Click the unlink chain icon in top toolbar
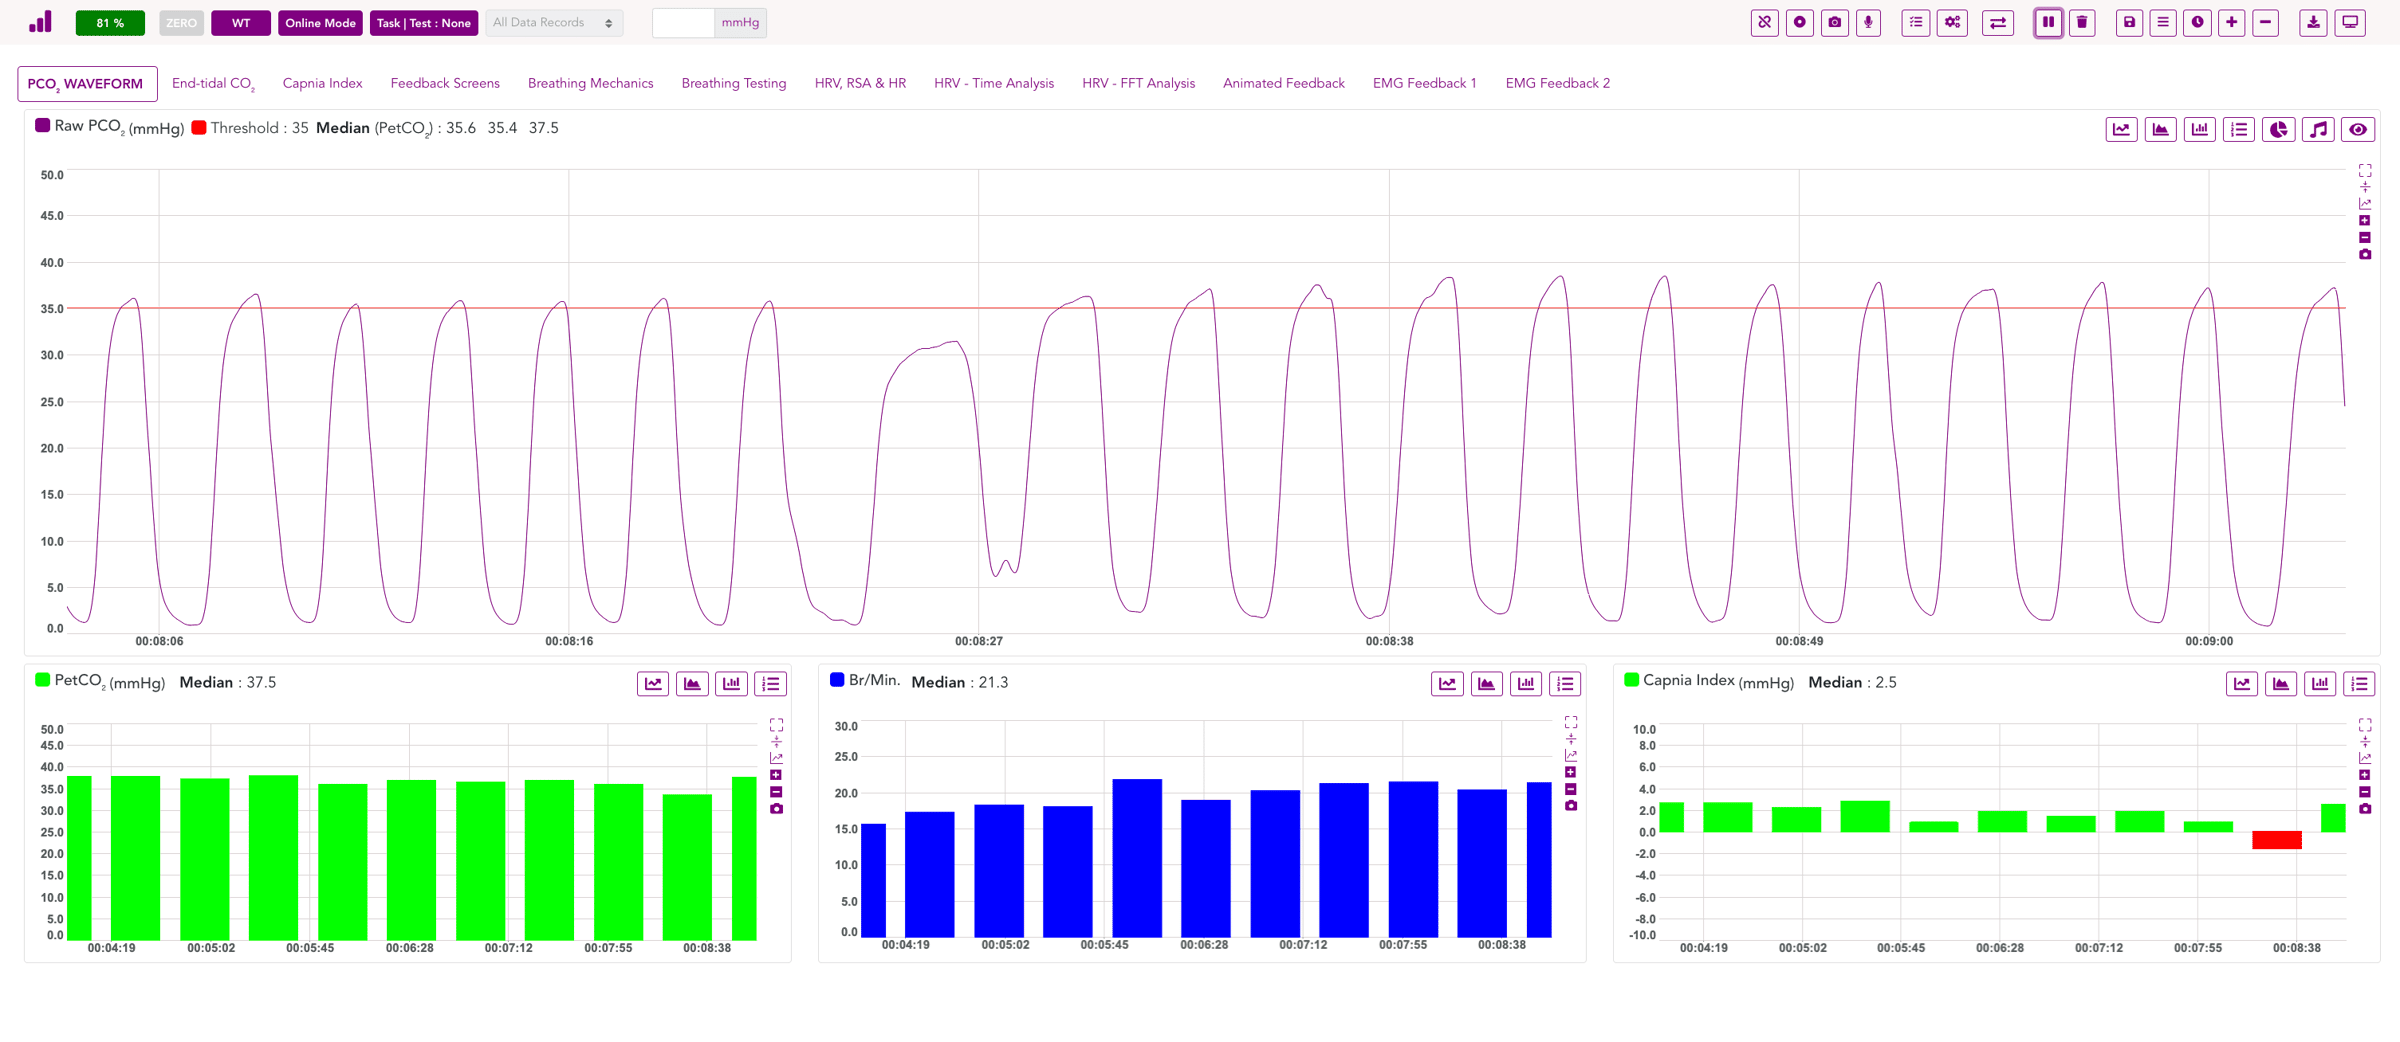The image size is (2400, 1042). [1765, 22]
